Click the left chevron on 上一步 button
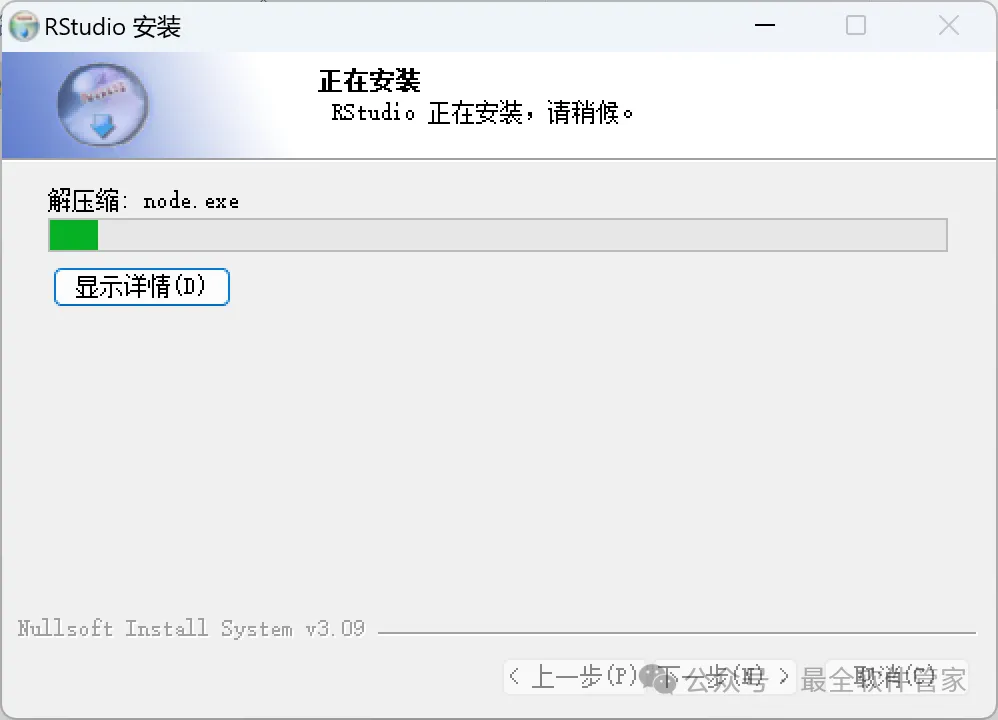The height and width of the screenshot is (720, 998). [515, 676]
